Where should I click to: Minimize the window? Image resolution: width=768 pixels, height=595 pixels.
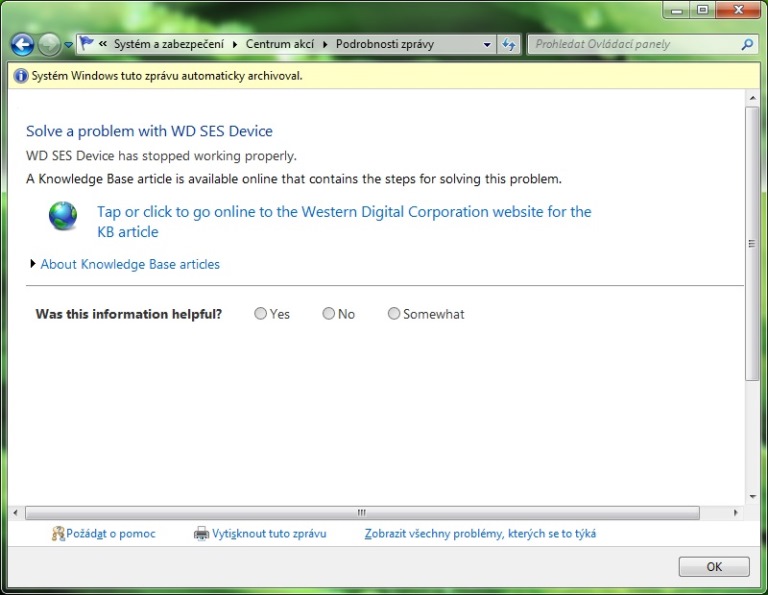[x=676, y=10]
